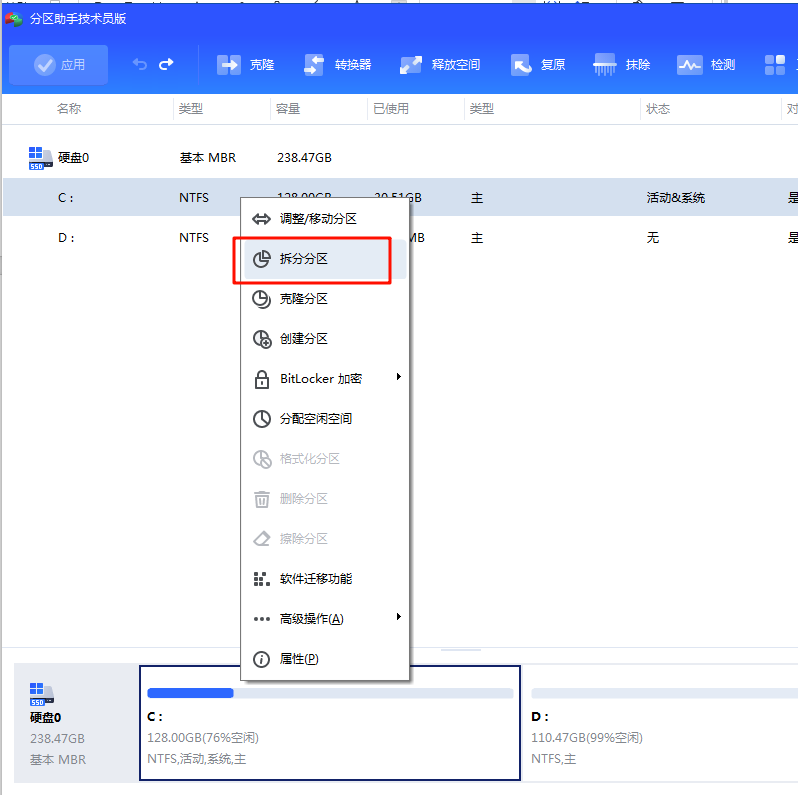Open Properties (属性) from context menu
This screenshot has height=795, width=798.
coord(299,659)
